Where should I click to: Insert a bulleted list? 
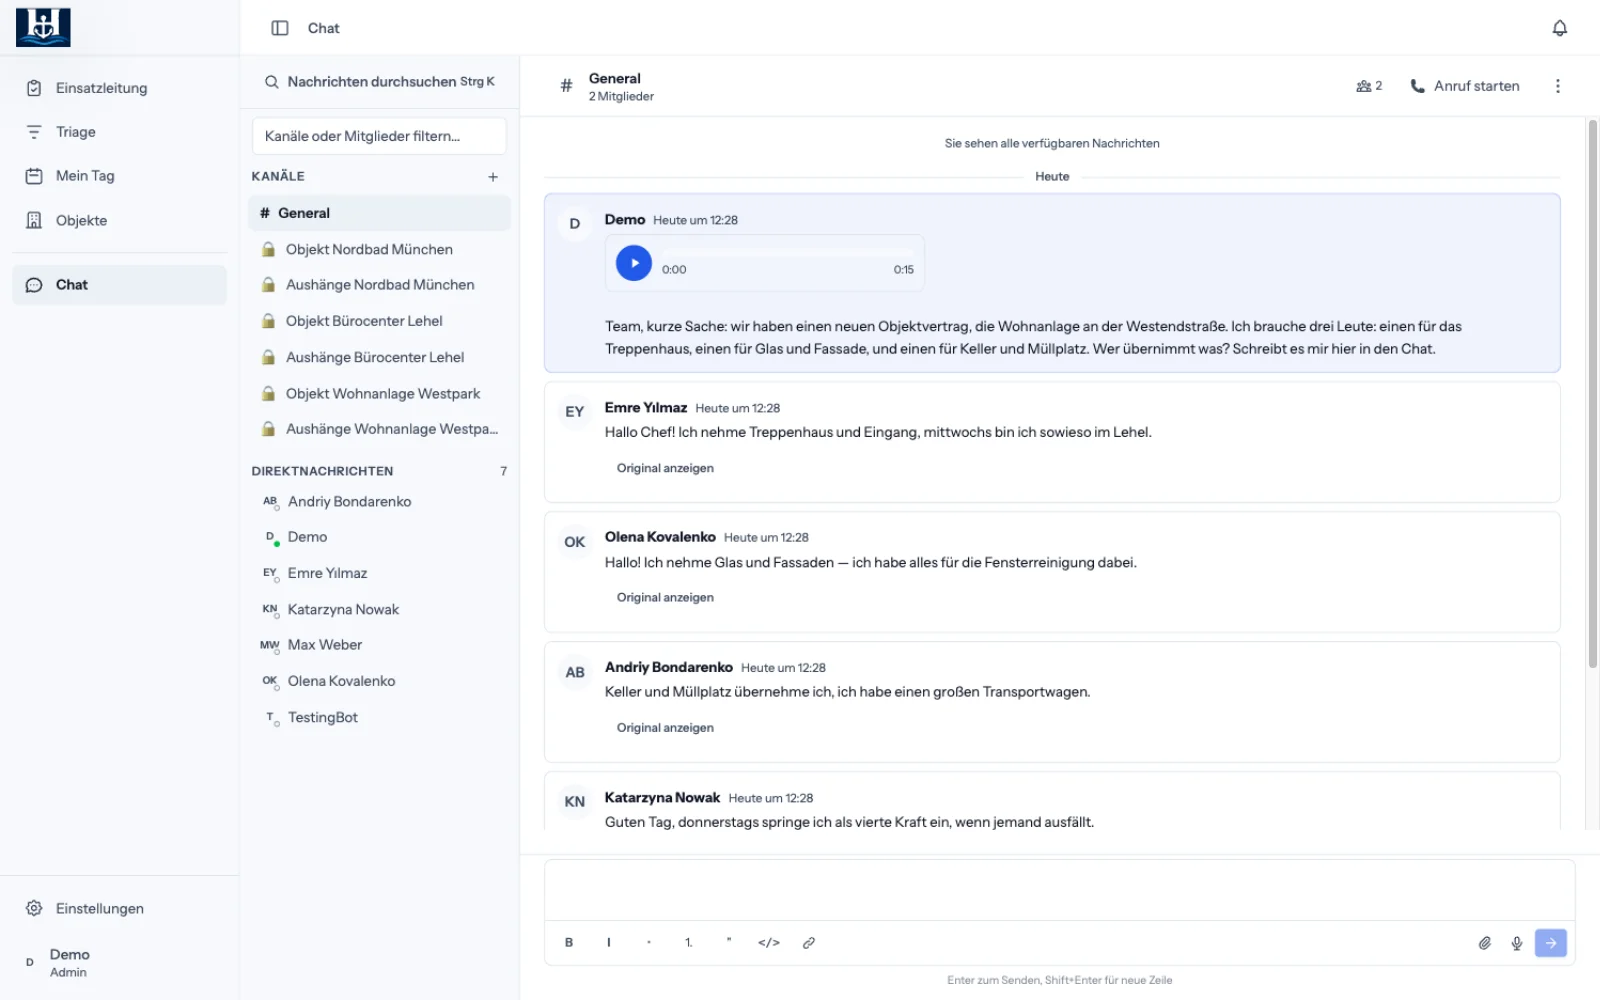click(649, 943)
